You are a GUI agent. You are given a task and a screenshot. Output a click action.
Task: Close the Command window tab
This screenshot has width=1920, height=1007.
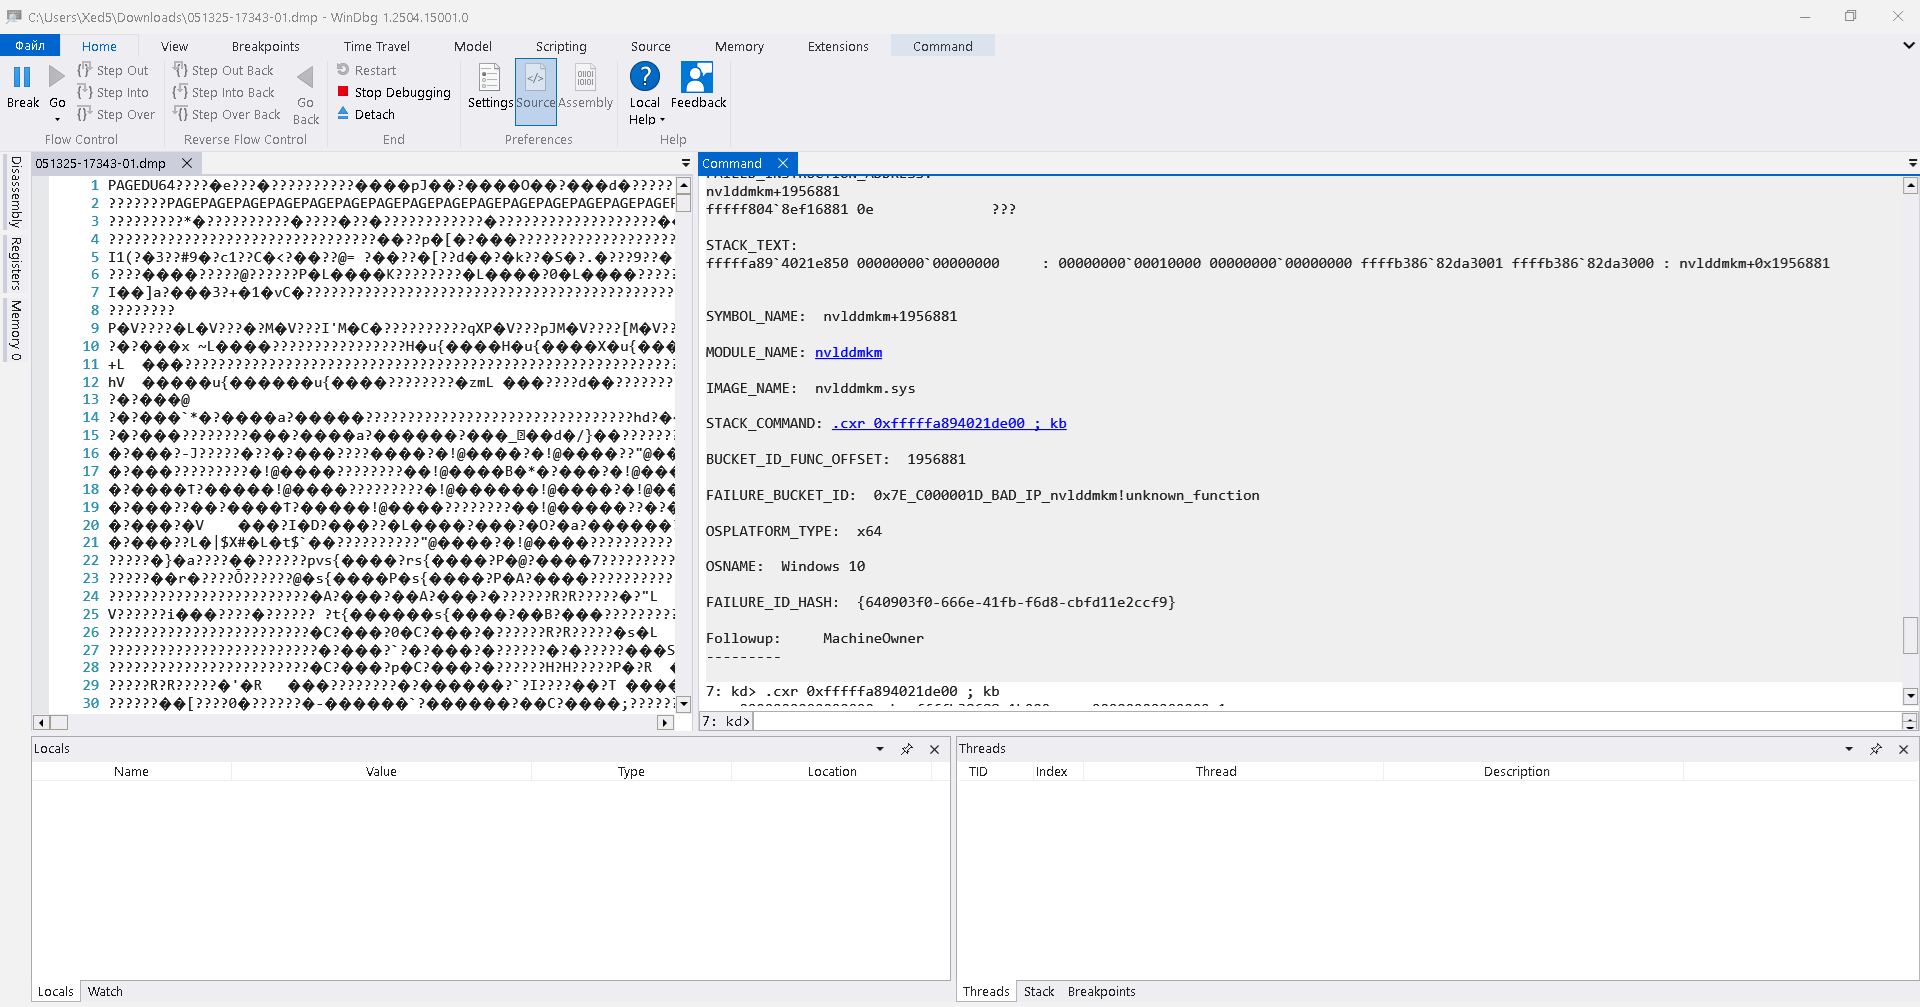[x=783, y=163]
